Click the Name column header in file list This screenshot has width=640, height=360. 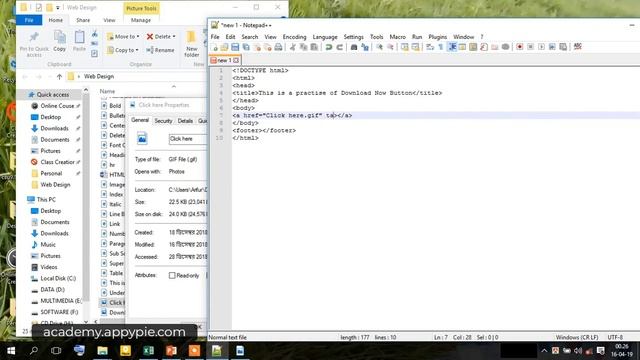[x=107, y=91]
